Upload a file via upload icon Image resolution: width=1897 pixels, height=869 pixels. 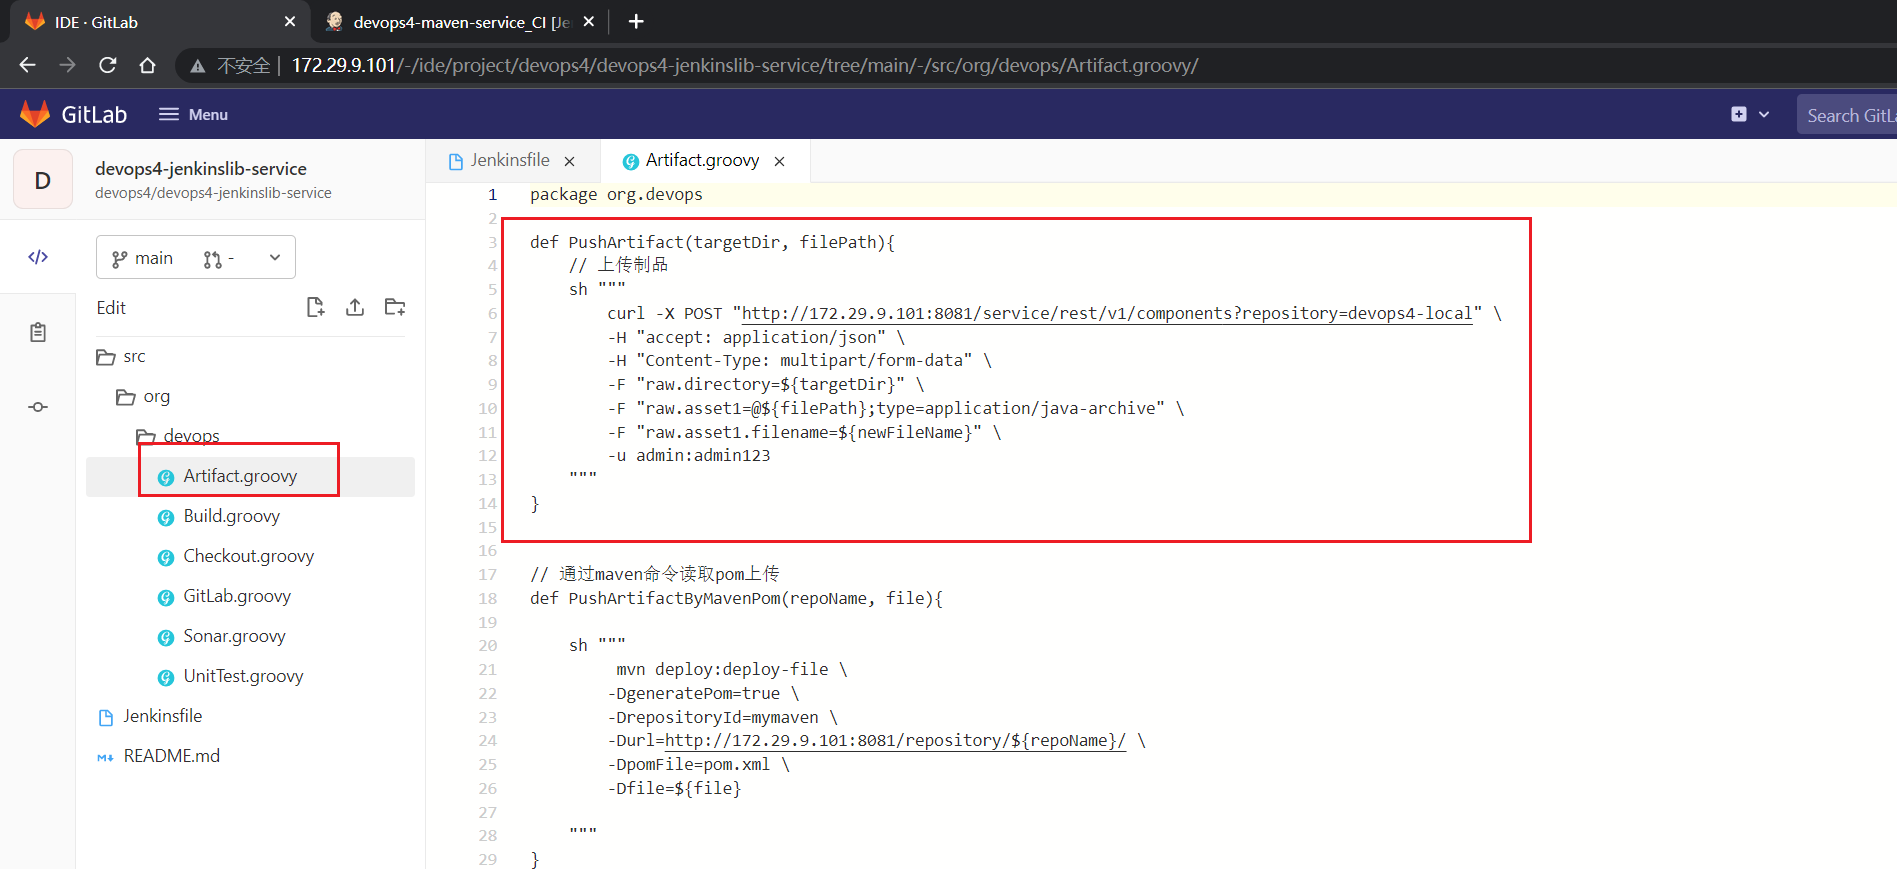coord(355,307)
